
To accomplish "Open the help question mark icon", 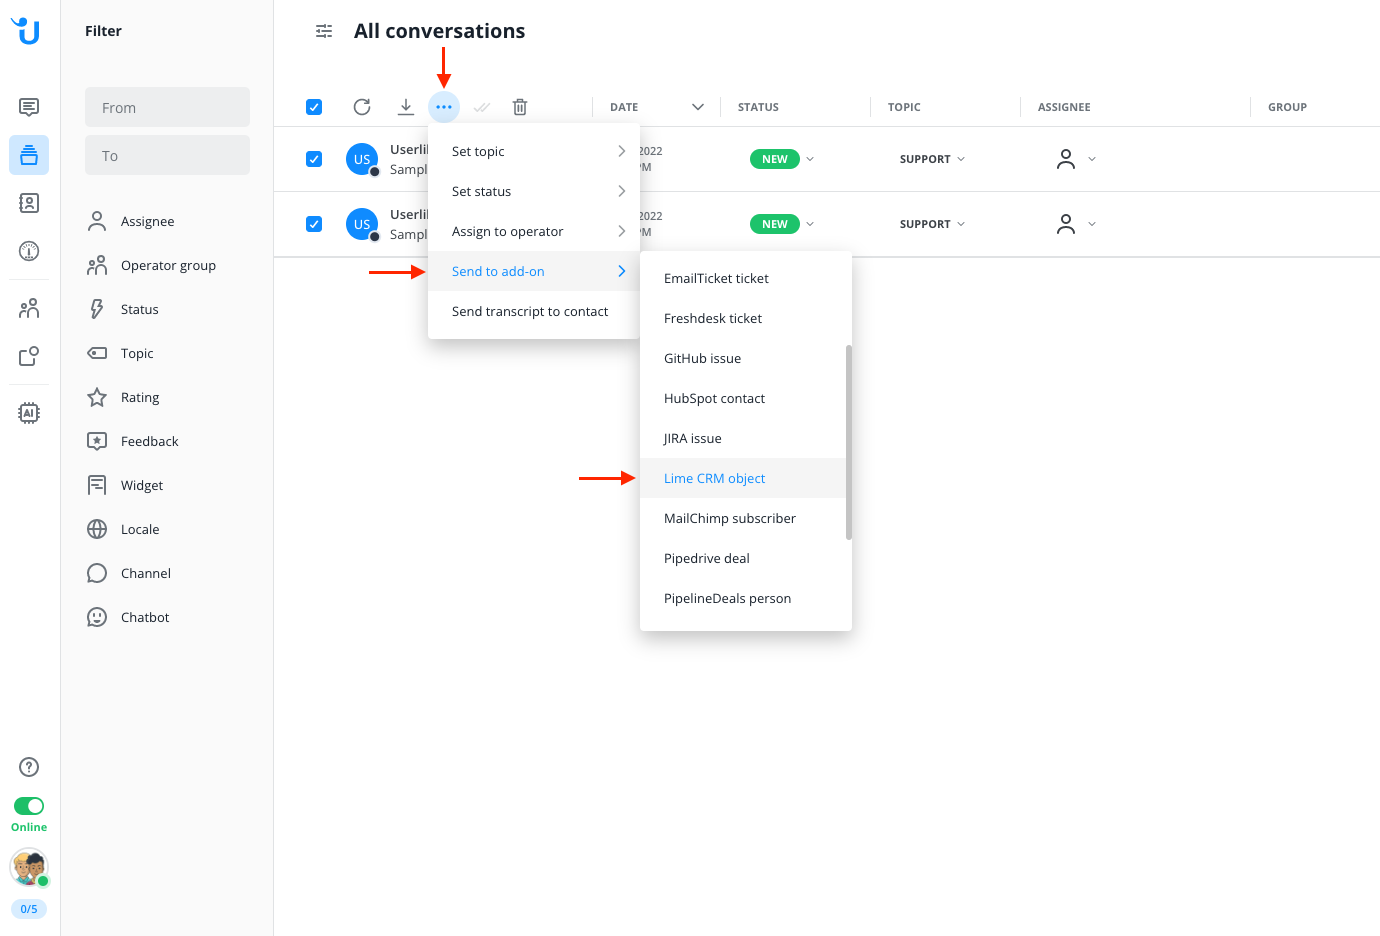I will point(29,767).
